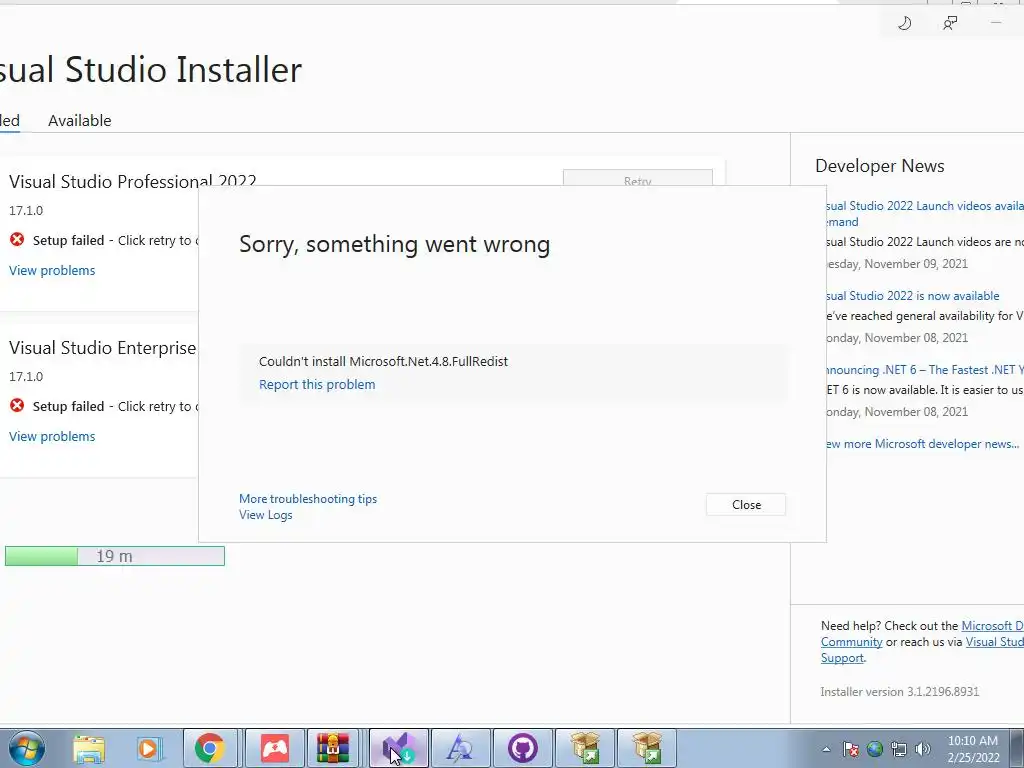Viewport: 1024px width, 768px height.
Task: Launch Windows Media Player from the taskbar
Action: (x=149, y=748)
